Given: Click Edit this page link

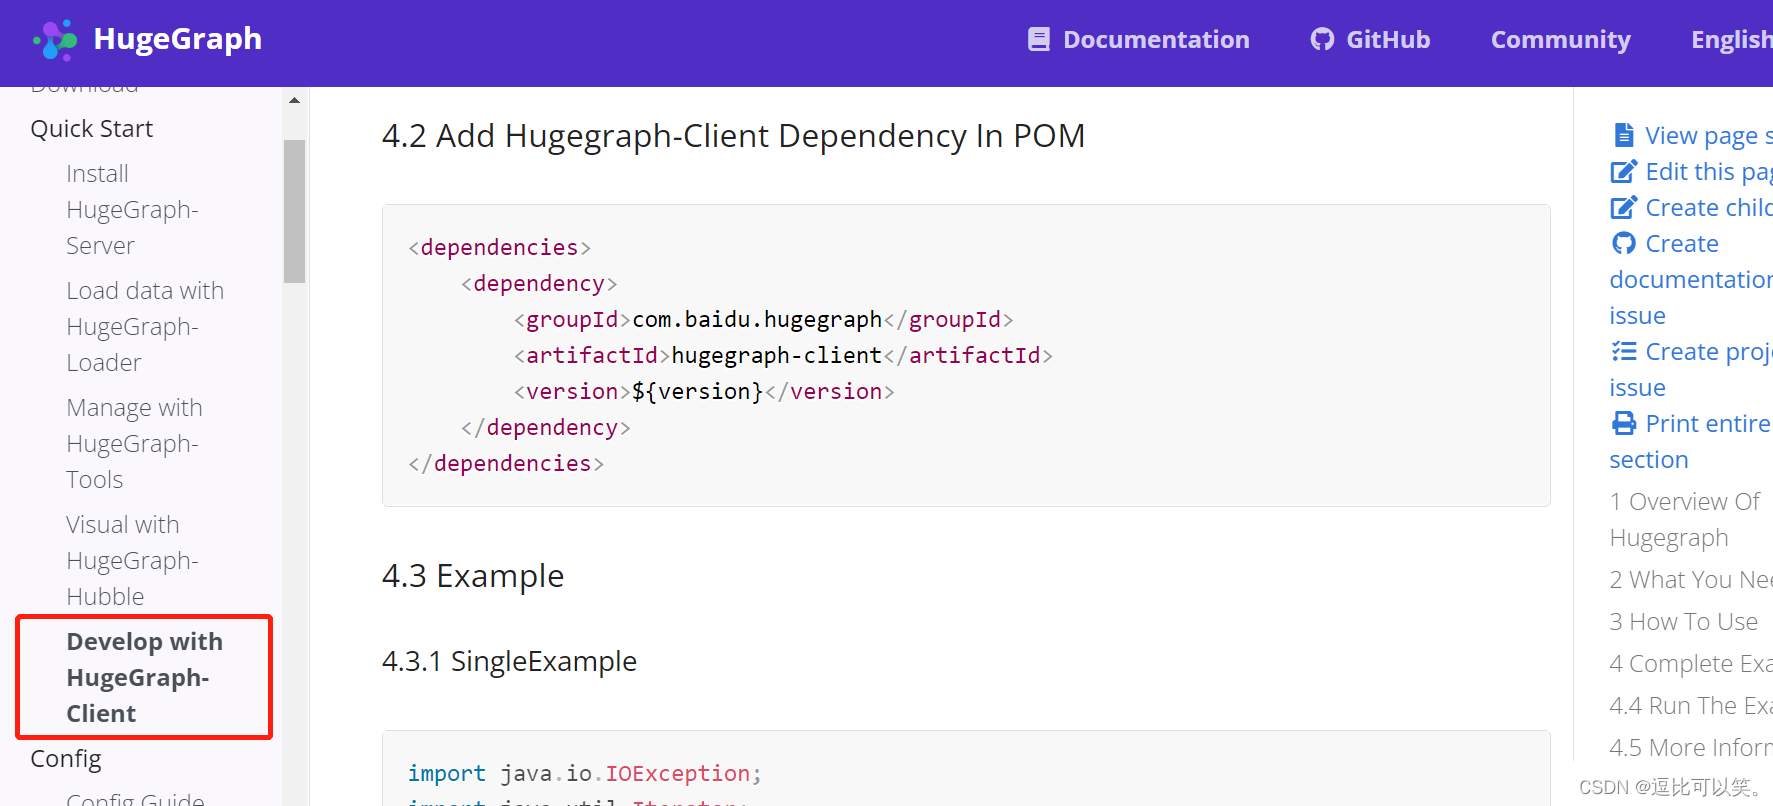Looking at the screenshot, I should click(1708, 171).
